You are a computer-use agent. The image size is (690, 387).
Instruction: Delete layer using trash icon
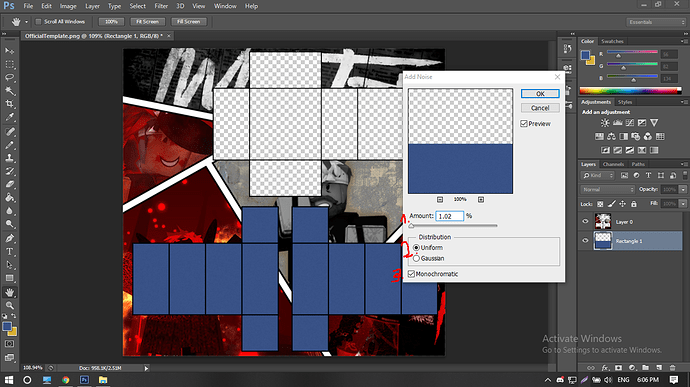pyautogui.click(x=672, y=368)
